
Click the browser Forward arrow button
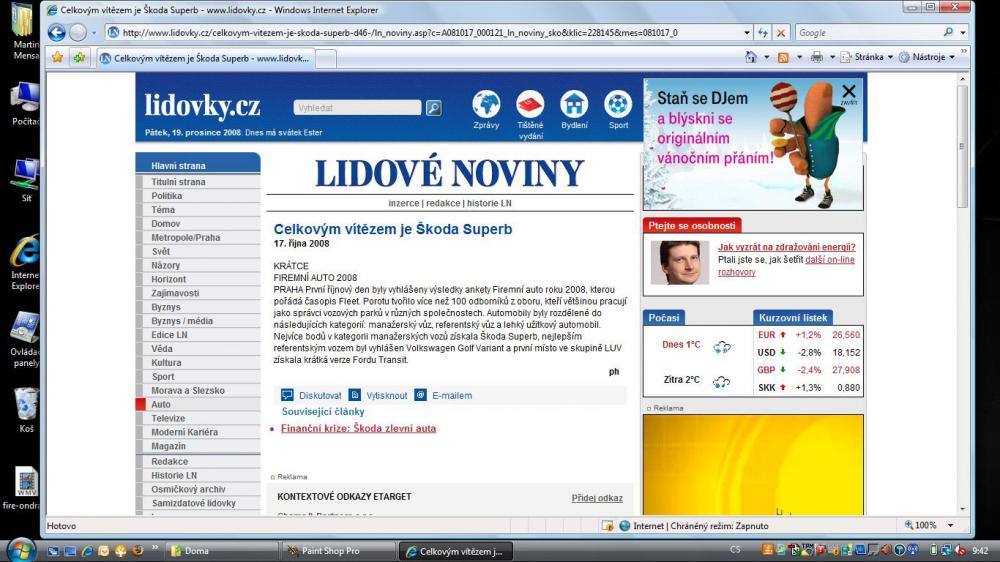(78, 32)
